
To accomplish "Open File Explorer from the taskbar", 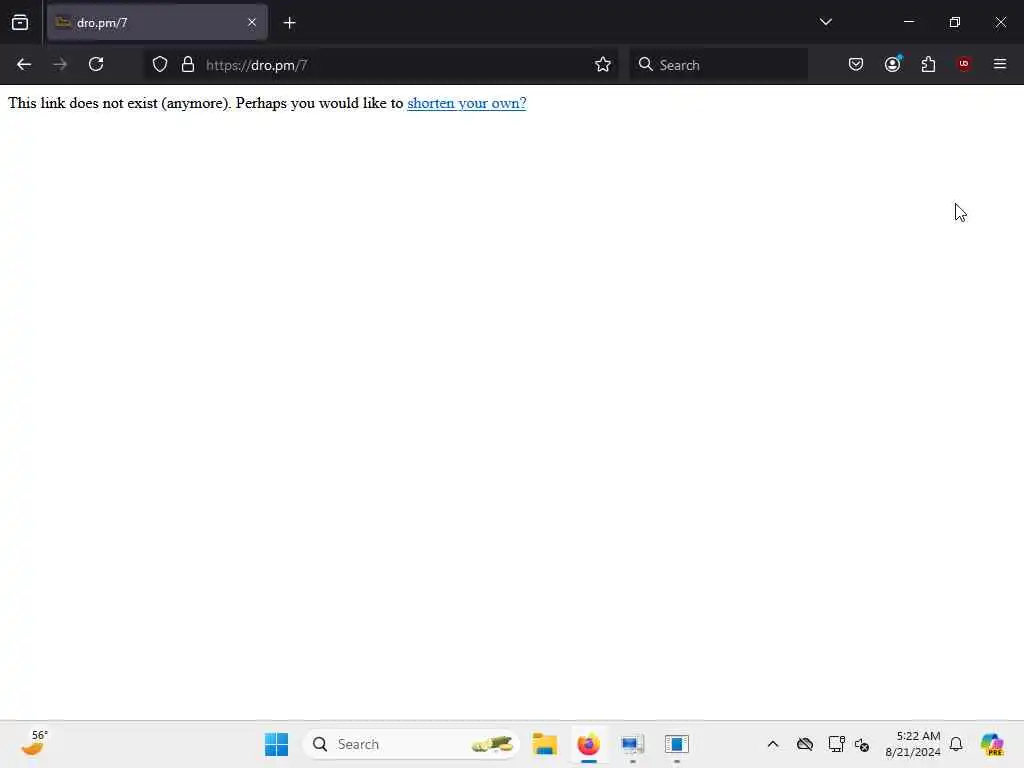I will coord(545,744).
